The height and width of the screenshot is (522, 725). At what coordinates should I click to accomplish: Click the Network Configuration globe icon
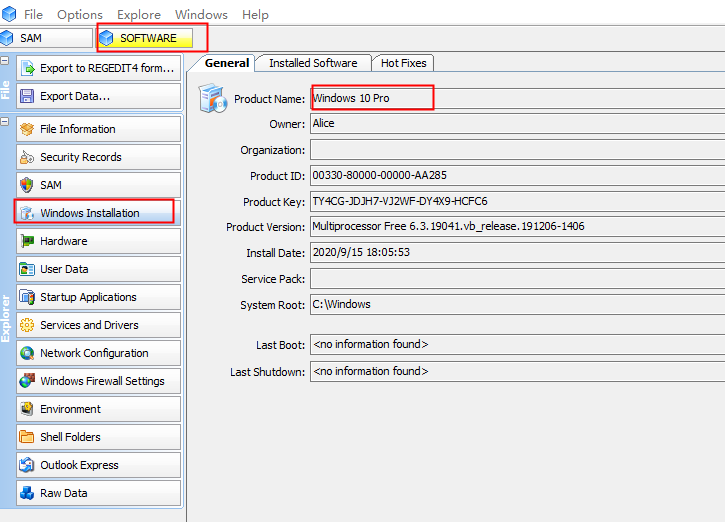pos(27,353)
